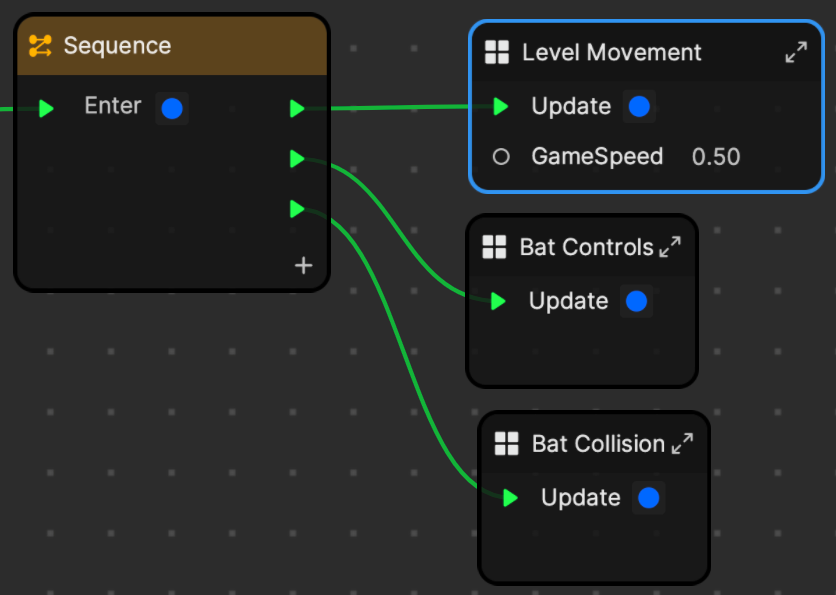Expand the Bat Collision node
The image size is (836, 595).
(682, 443)
